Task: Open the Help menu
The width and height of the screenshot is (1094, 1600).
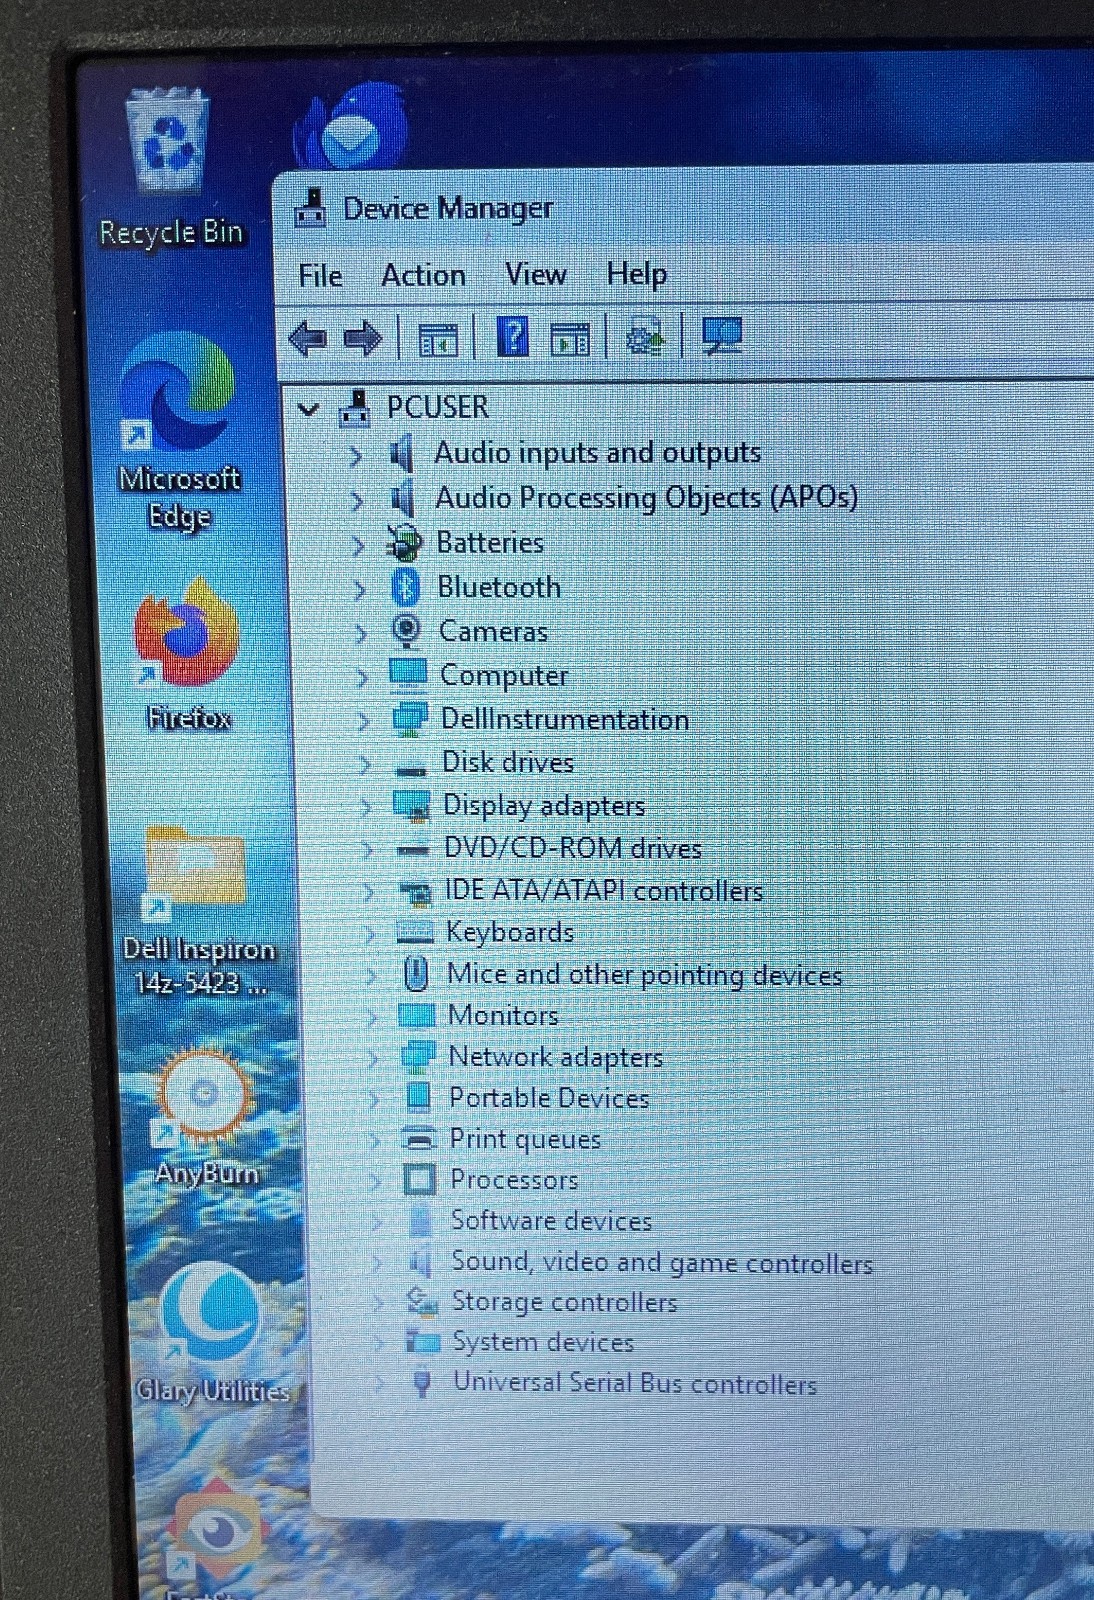Action: point(636,273)
